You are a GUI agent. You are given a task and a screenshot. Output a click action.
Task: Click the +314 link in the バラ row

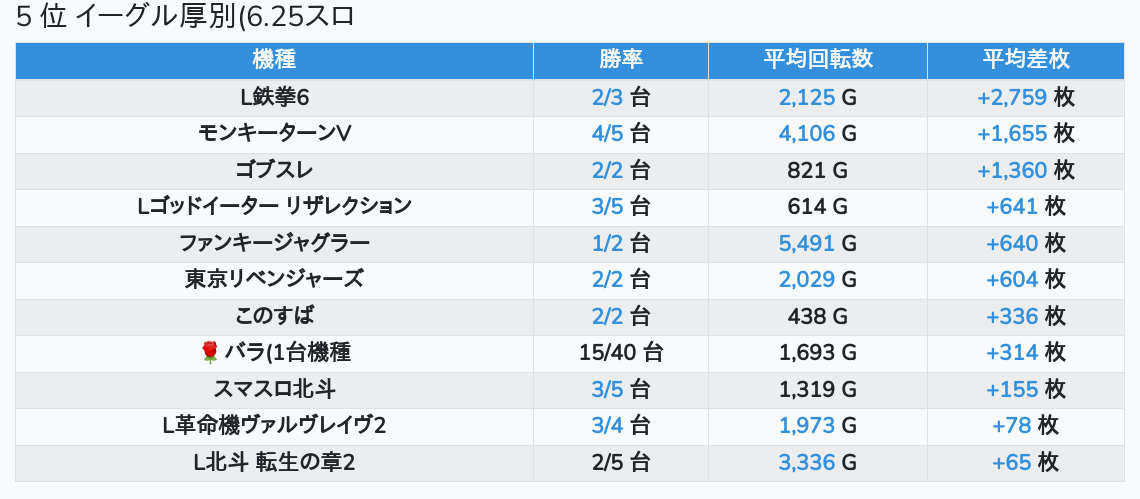1012,352
